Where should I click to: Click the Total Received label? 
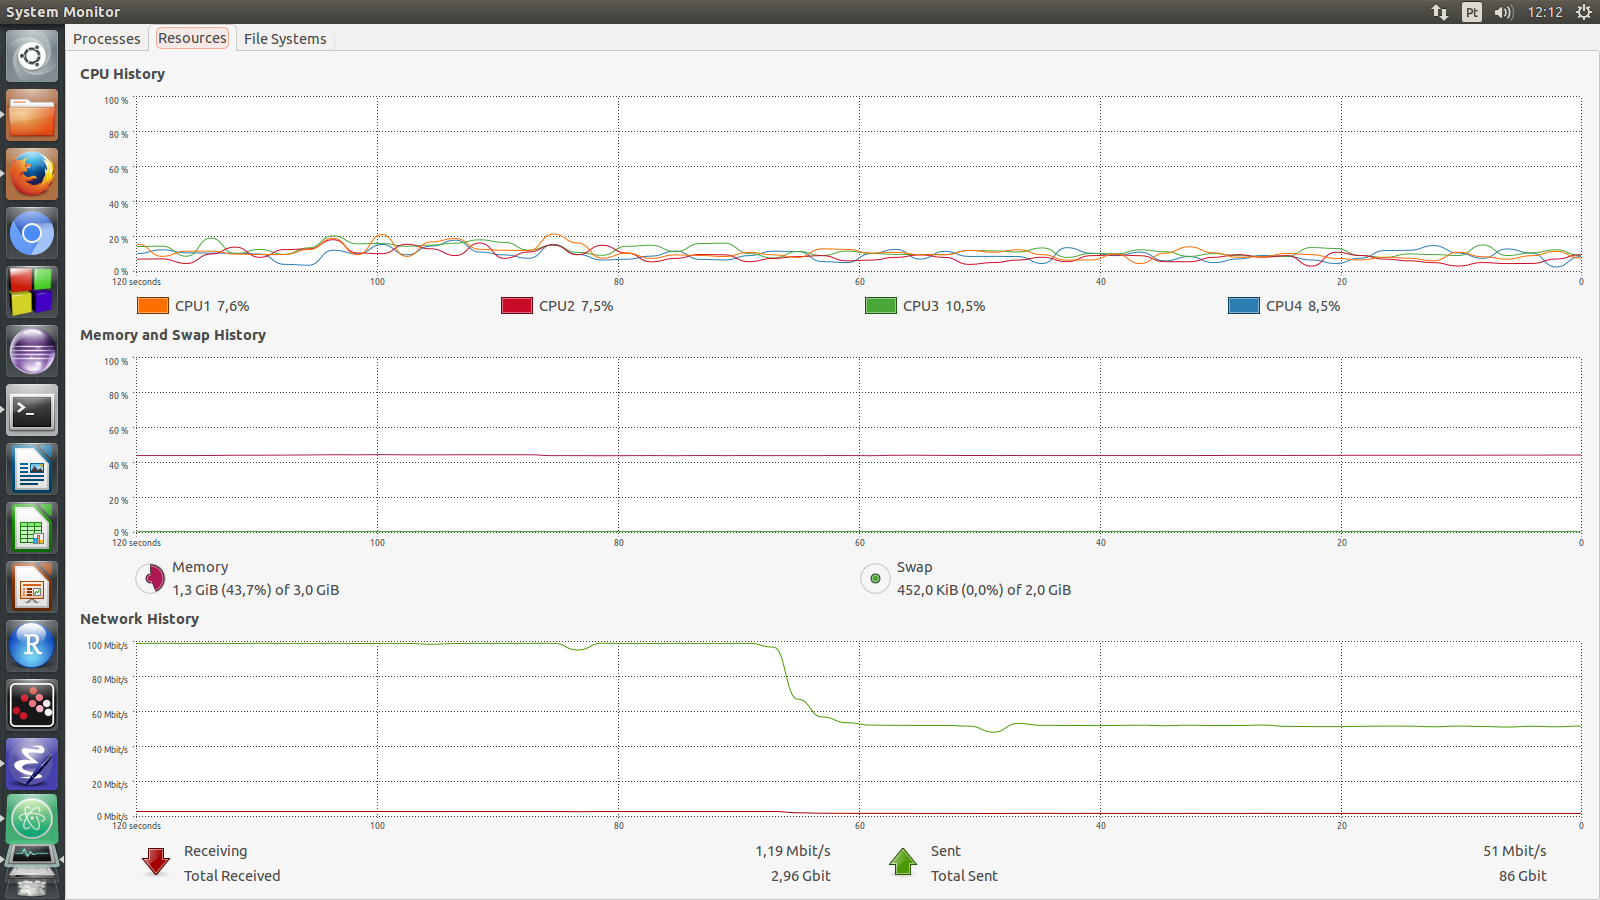[232, 876]
